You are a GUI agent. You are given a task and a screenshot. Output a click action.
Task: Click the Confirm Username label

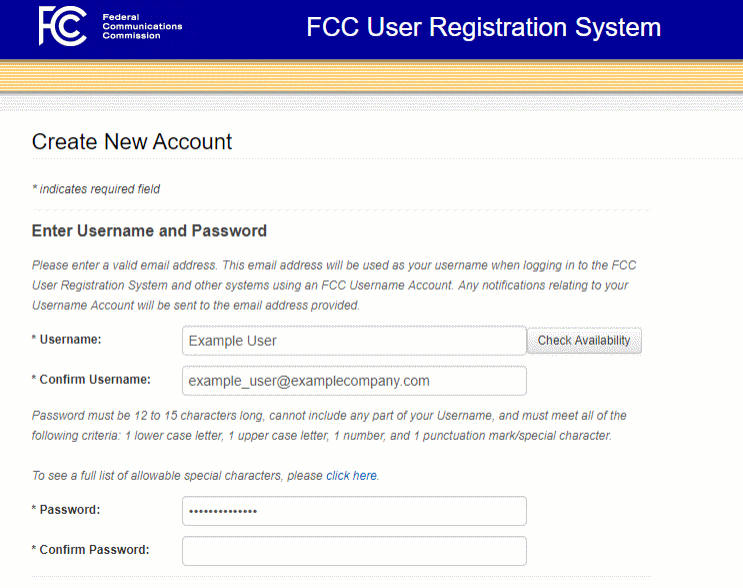click(94, 380)
